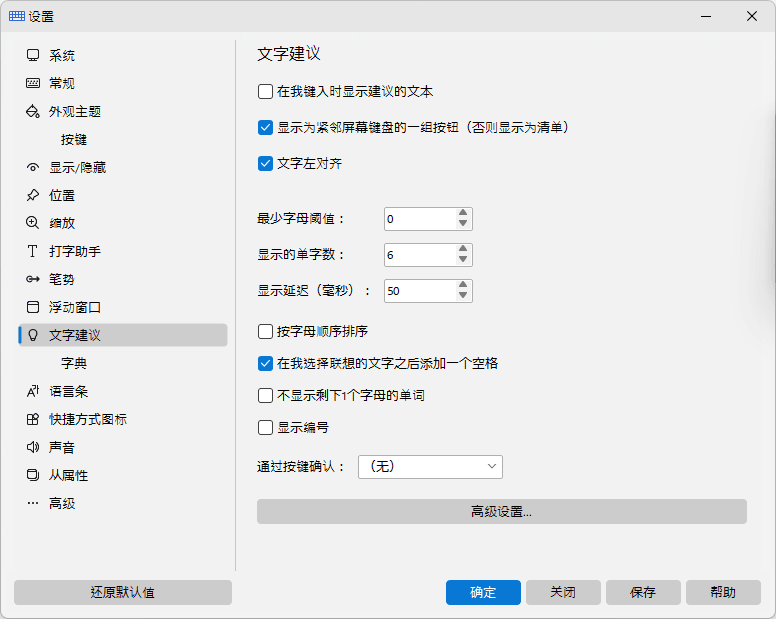Viewport: 776px width, 619px height.
Task: Decrease 显示的单字数 with down arrow
Action: (x=463, y=260)
